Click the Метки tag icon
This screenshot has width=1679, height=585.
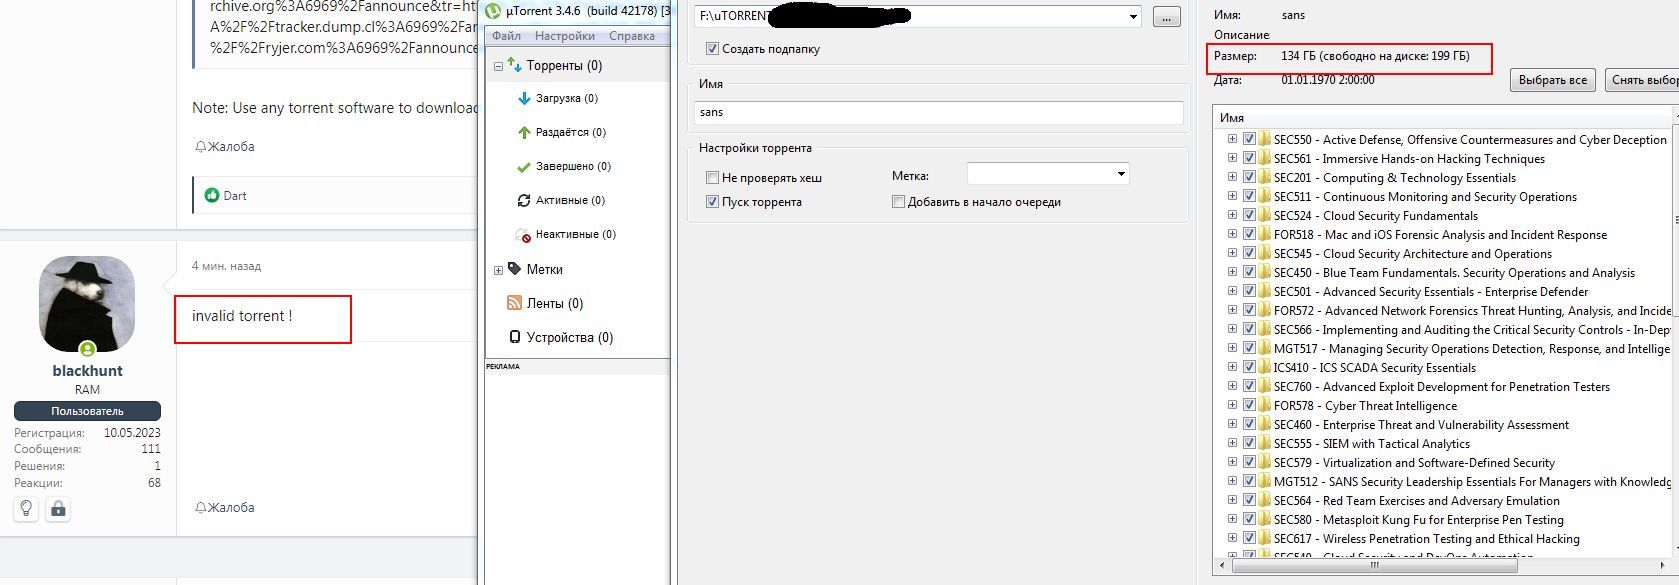point(514,269)
